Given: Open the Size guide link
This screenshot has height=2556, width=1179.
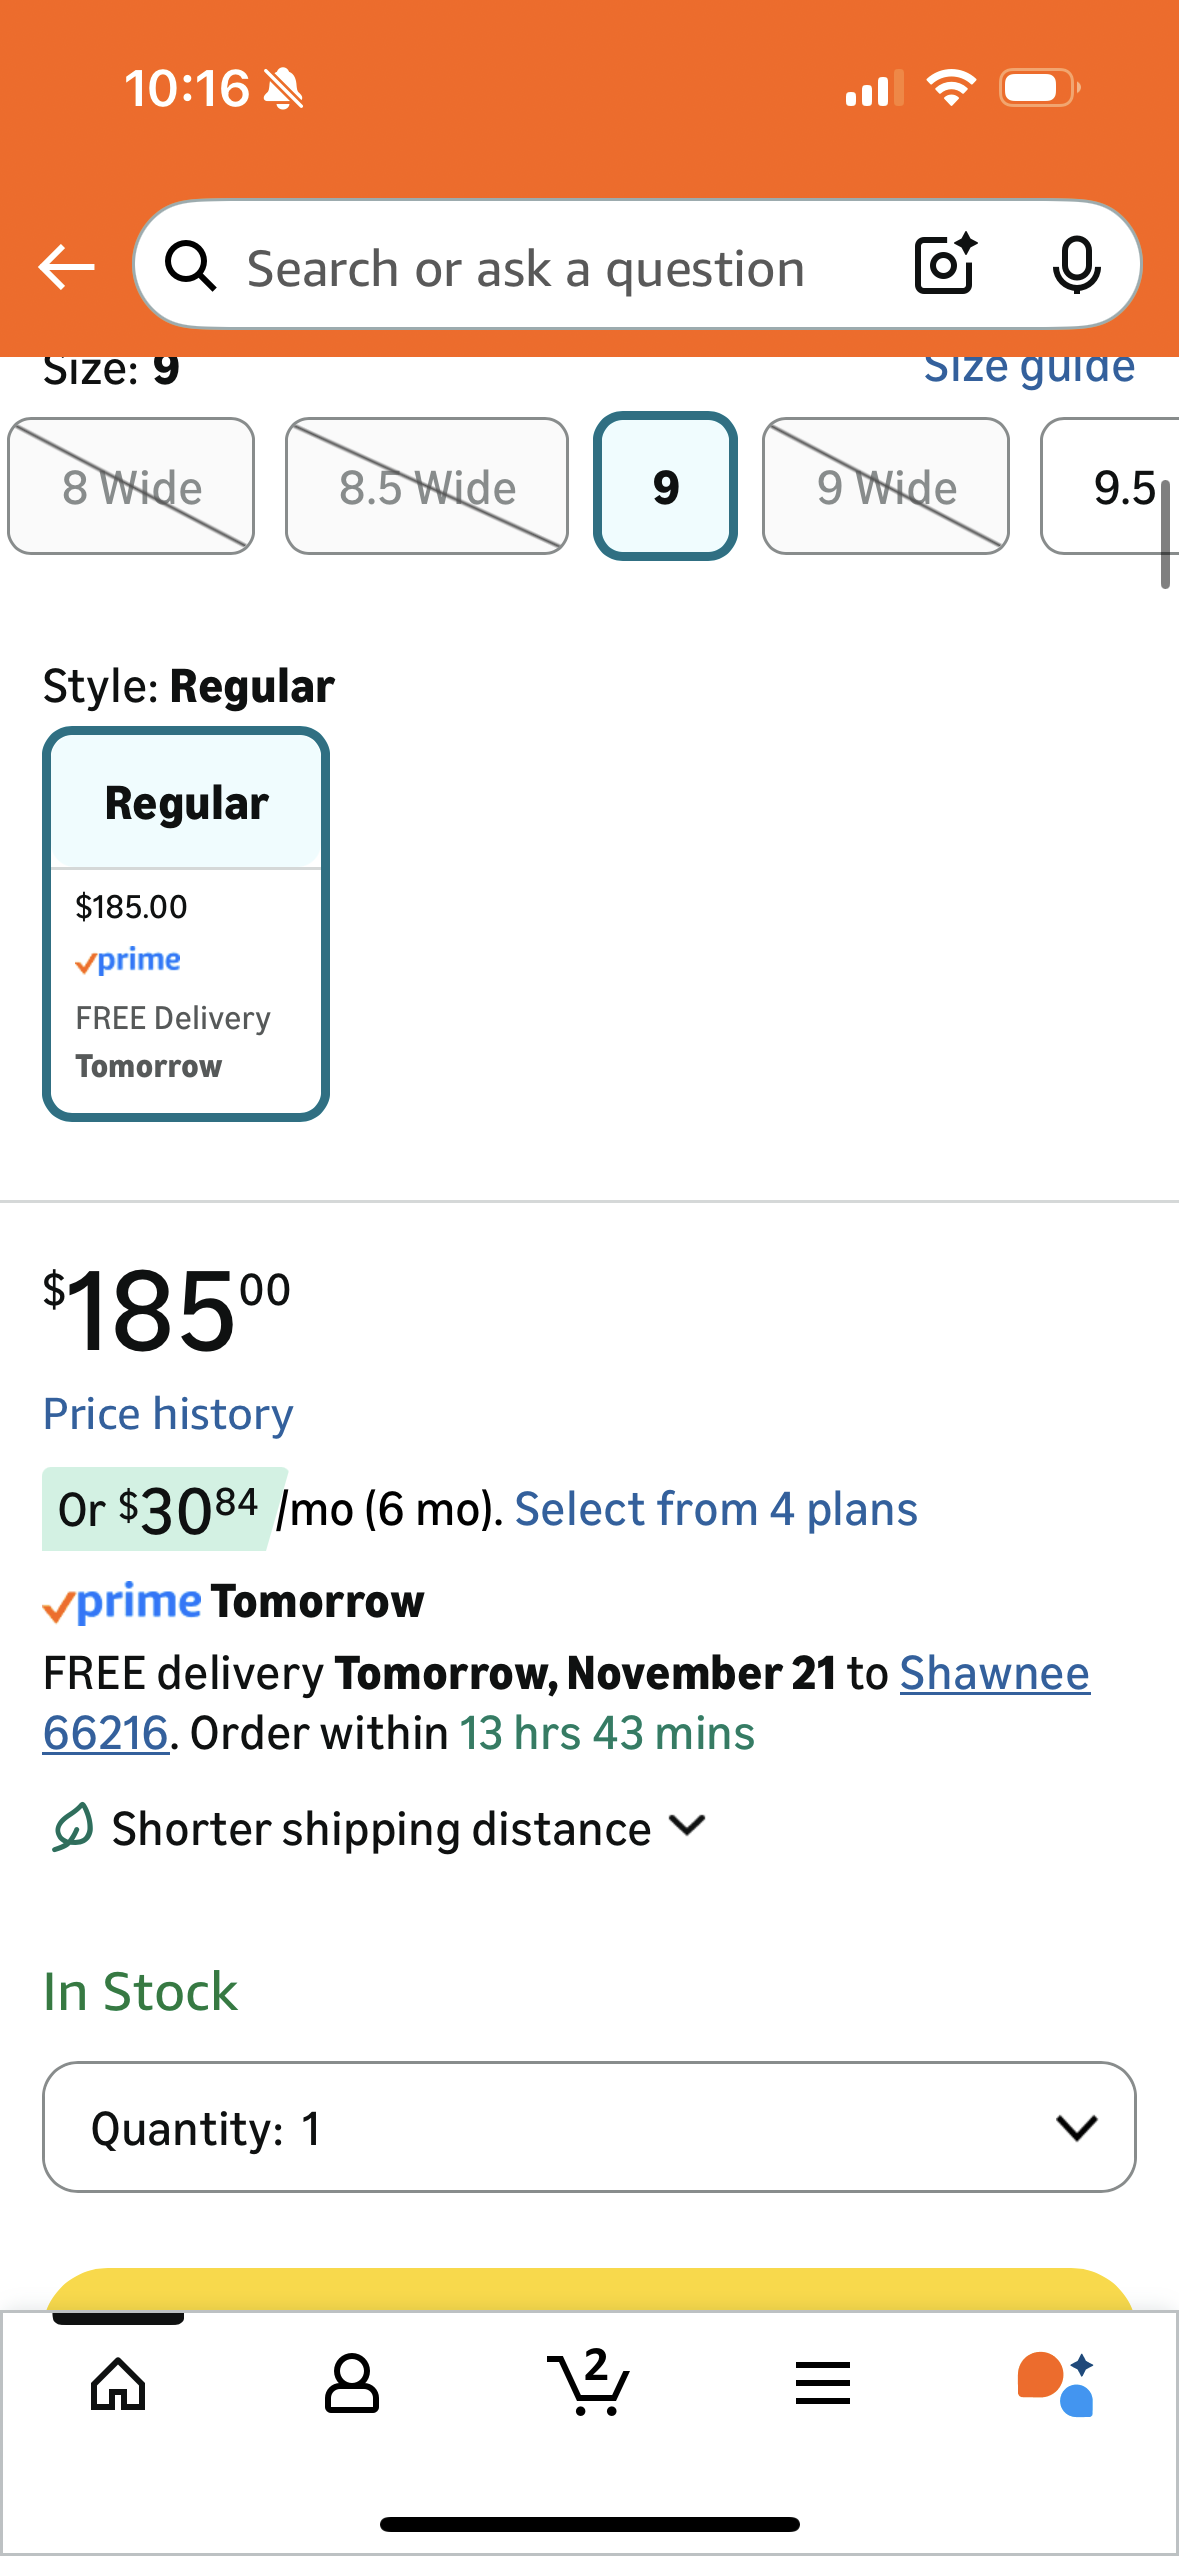Looking at the screenshot, I should click(1029, 368).
